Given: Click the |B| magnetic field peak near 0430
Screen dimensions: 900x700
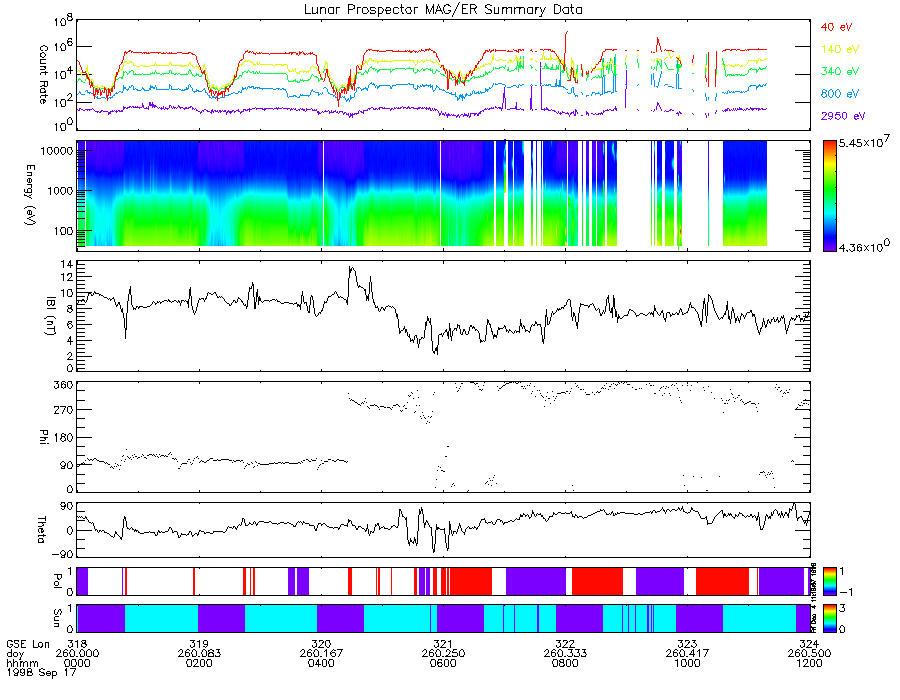Looking at the screenshot, I should click(x=351, y=268).
